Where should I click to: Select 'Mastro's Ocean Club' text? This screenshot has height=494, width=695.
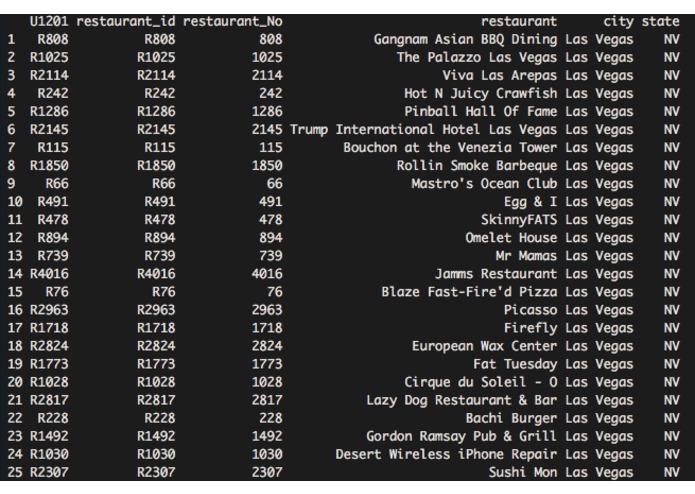pyautogui.click(x=484, y=184)
